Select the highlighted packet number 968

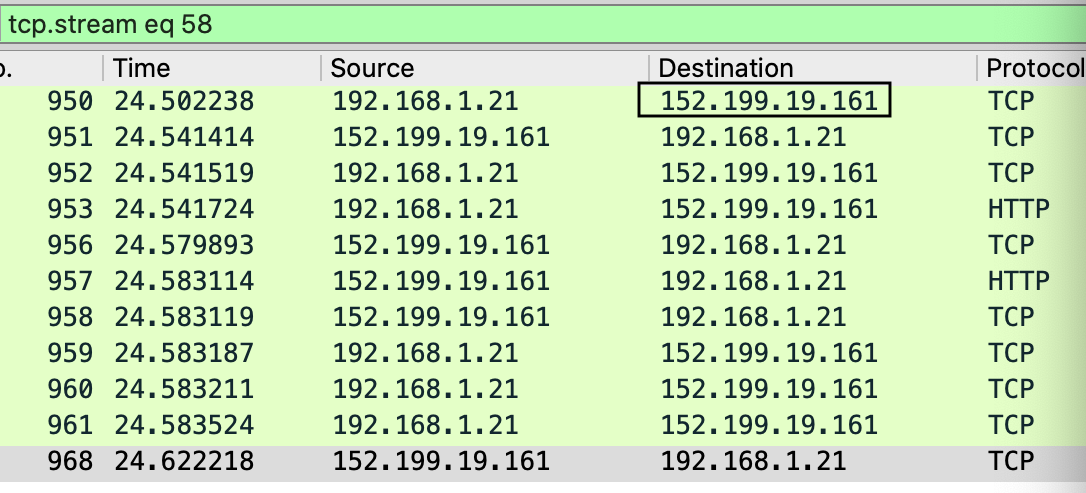pos(543,461)
